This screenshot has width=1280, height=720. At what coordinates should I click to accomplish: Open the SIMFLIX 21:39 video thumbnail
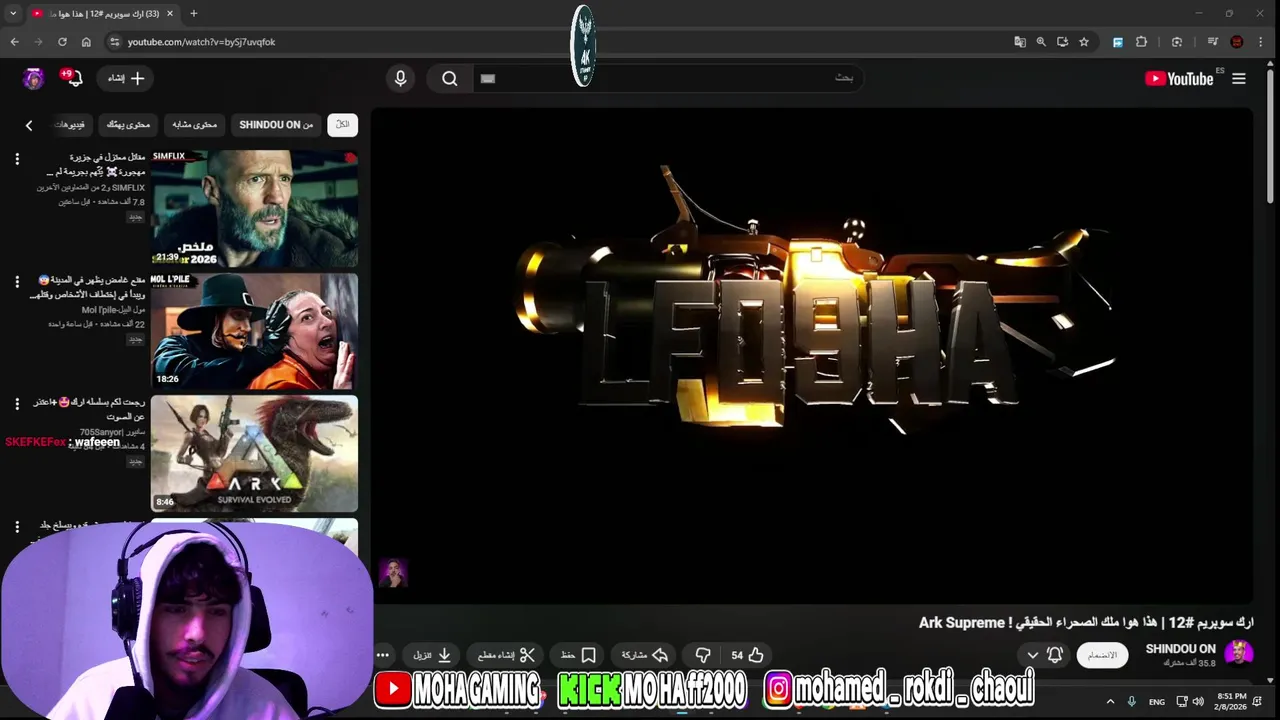(254, 208)
